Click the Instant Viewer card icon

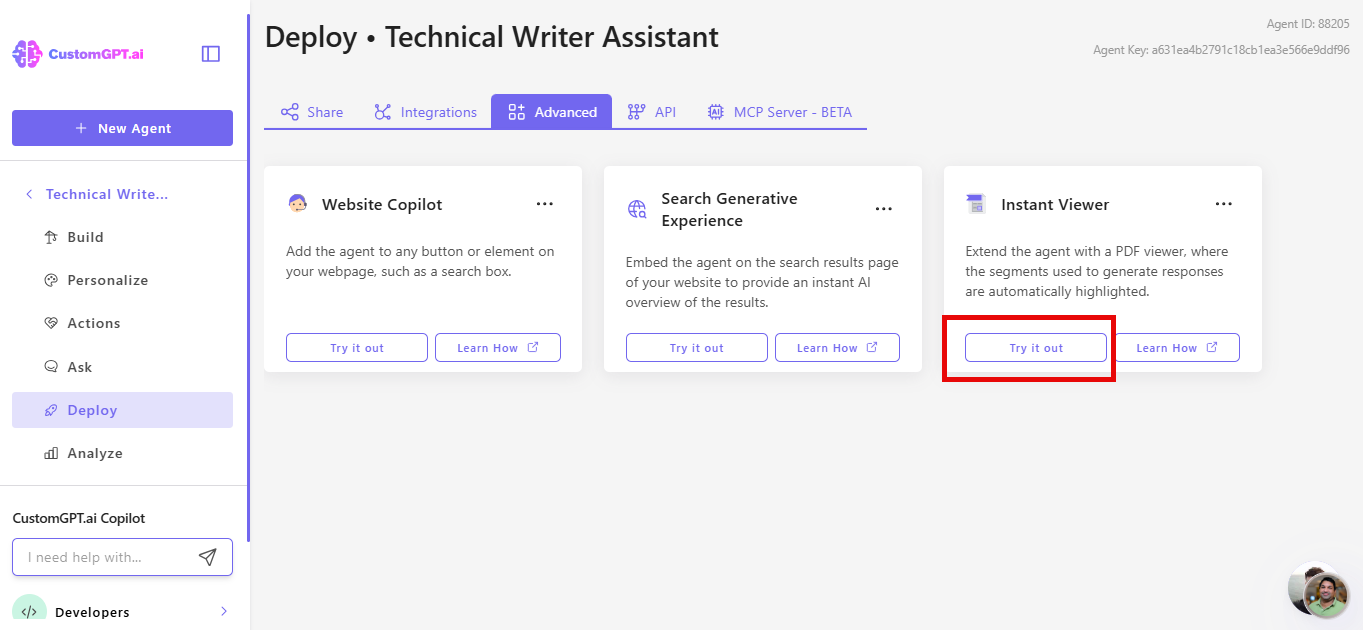976,204
